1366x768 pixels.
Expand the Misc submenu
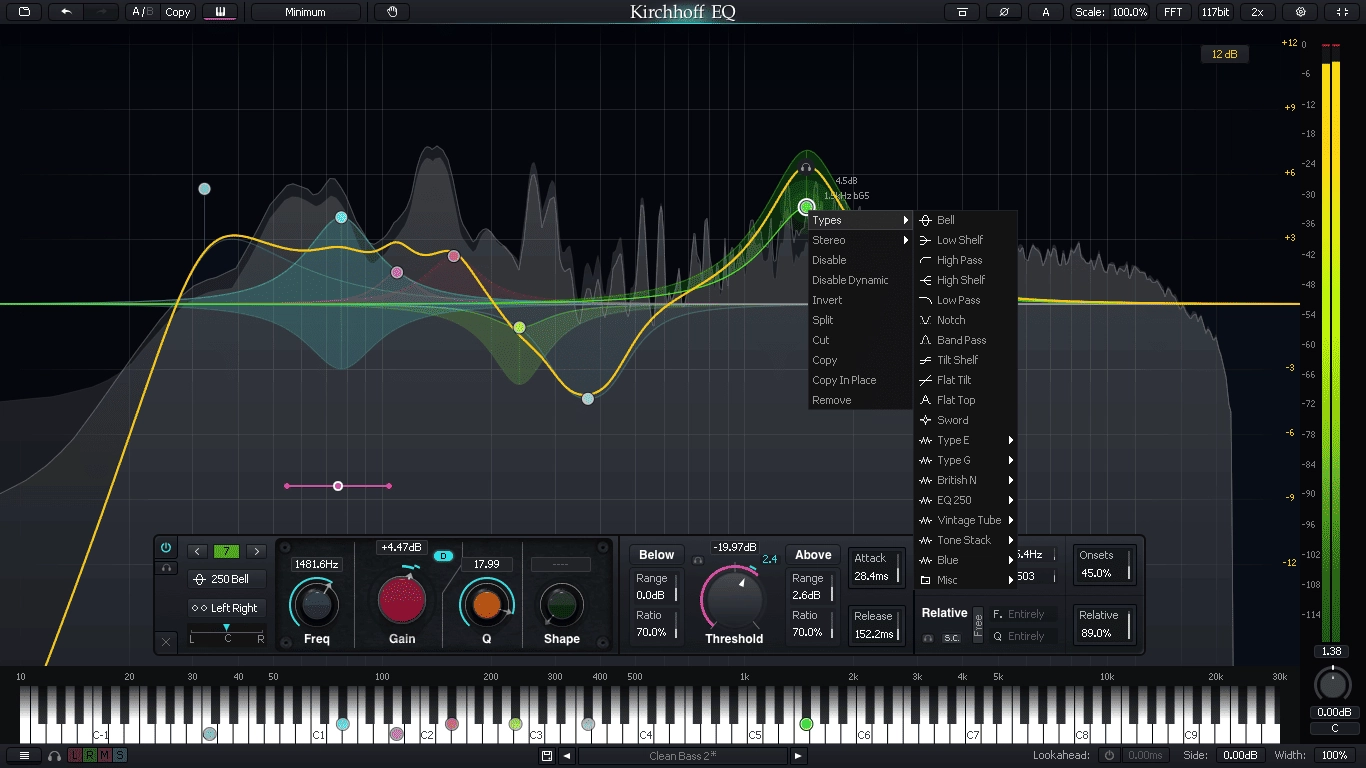point(965,580)
